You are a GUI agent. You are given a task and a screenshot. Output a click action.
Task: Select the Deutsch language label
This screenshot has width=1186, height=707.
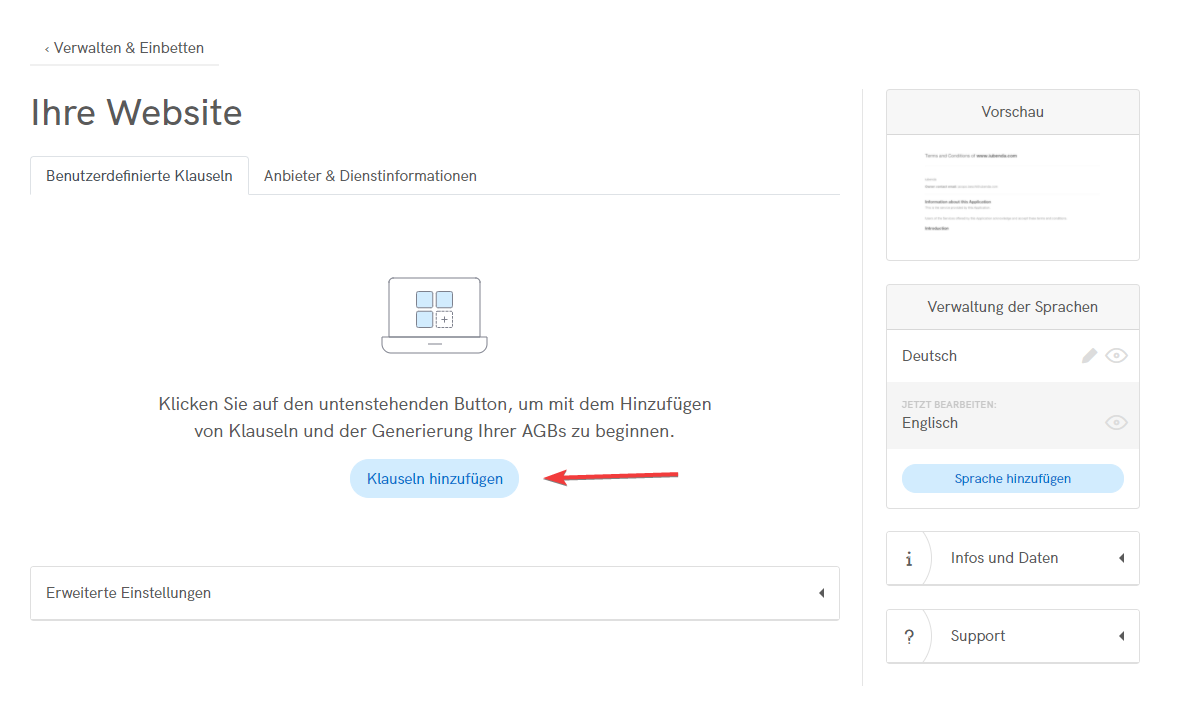(929, 356)
